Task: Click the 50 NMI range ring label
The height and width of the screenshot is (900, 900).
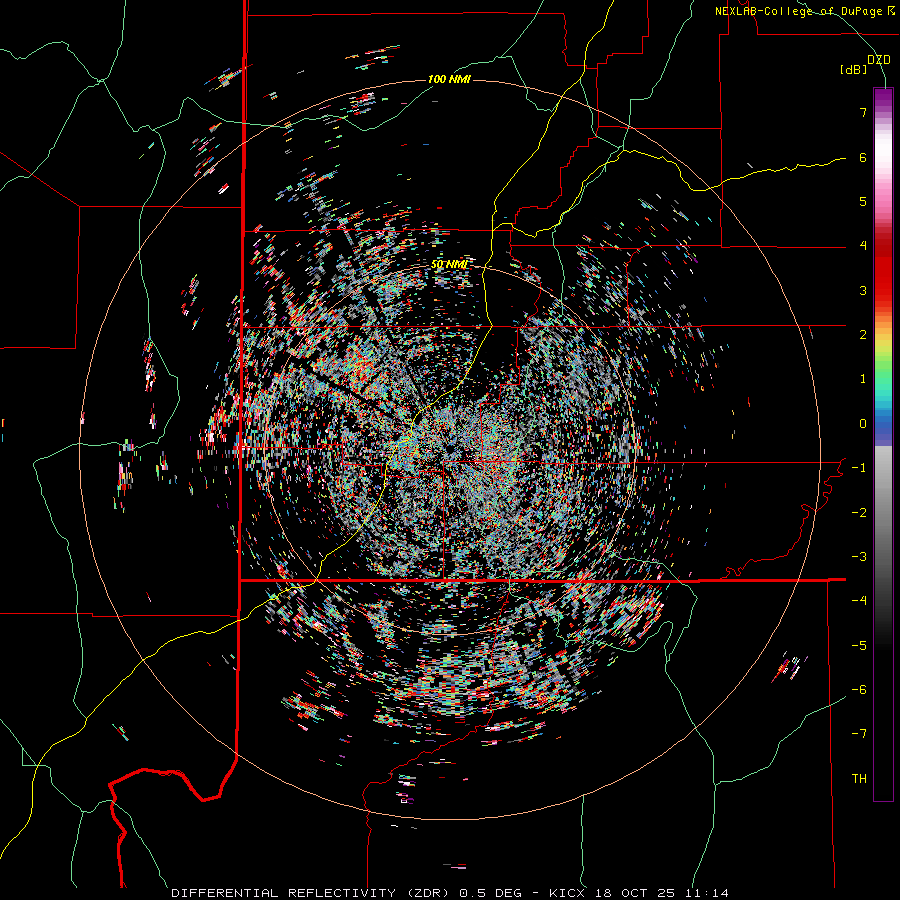Action: [x=449, y=264]
